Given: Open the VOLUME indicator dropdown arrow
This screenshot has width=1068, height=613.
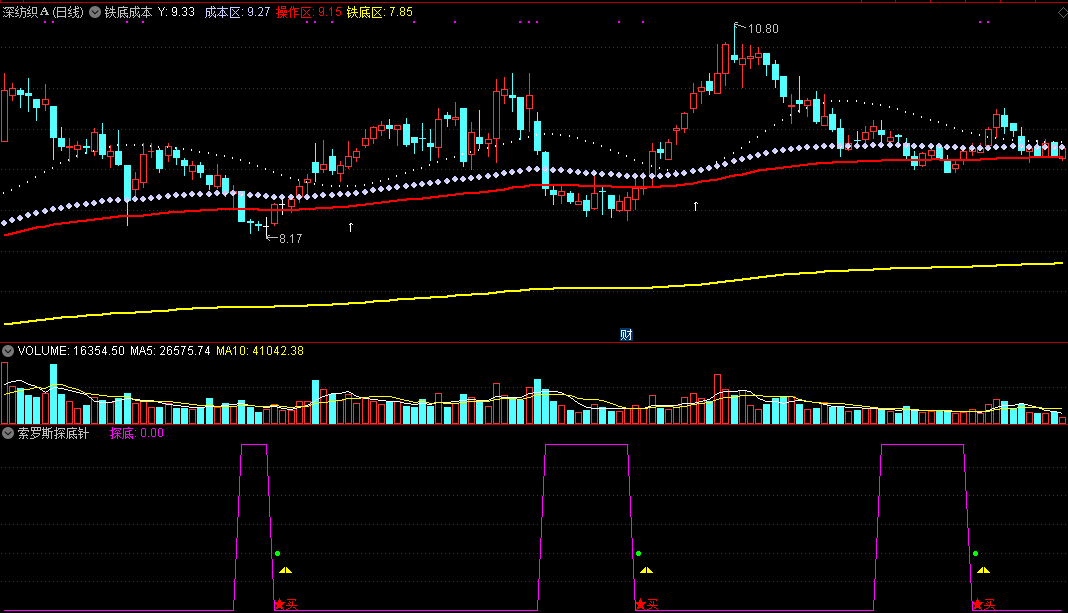Looking at the screenshot, I should pos(8,351).
